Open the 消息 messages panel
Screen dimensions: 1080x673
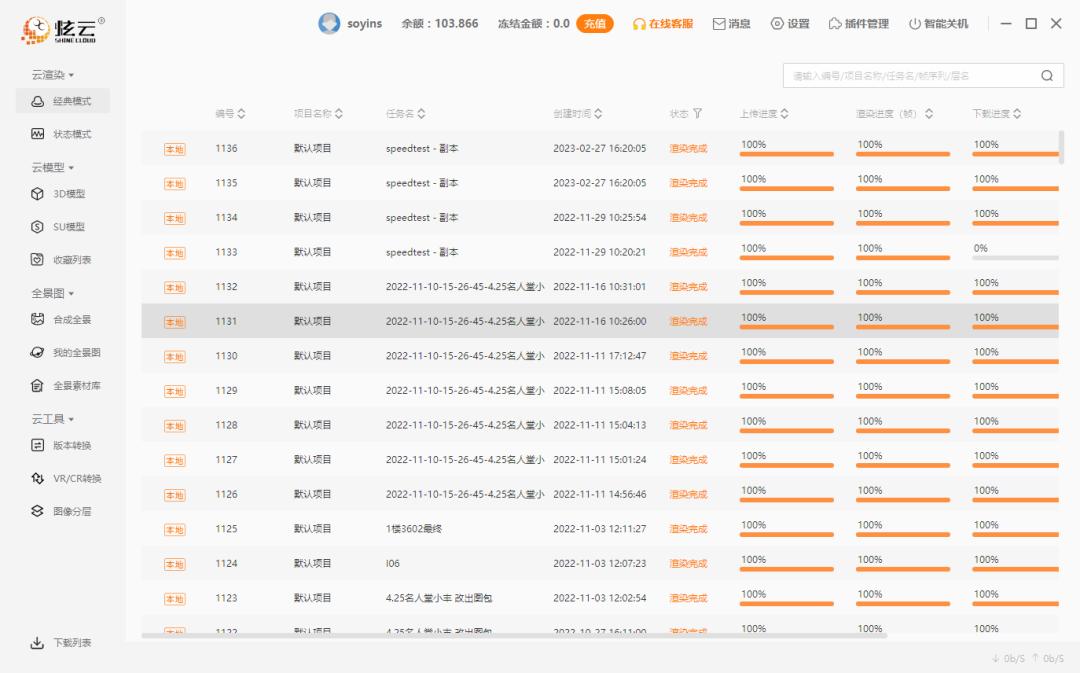coord(733,23)
